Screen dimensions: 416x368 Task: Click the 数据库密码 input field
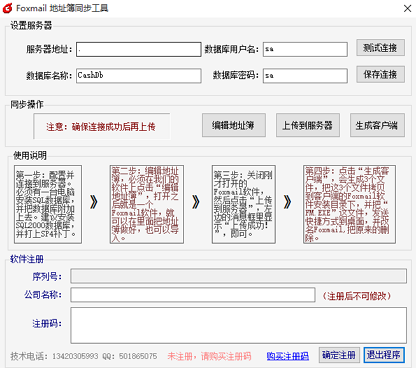pyautogui.click(x=305, y=76)
